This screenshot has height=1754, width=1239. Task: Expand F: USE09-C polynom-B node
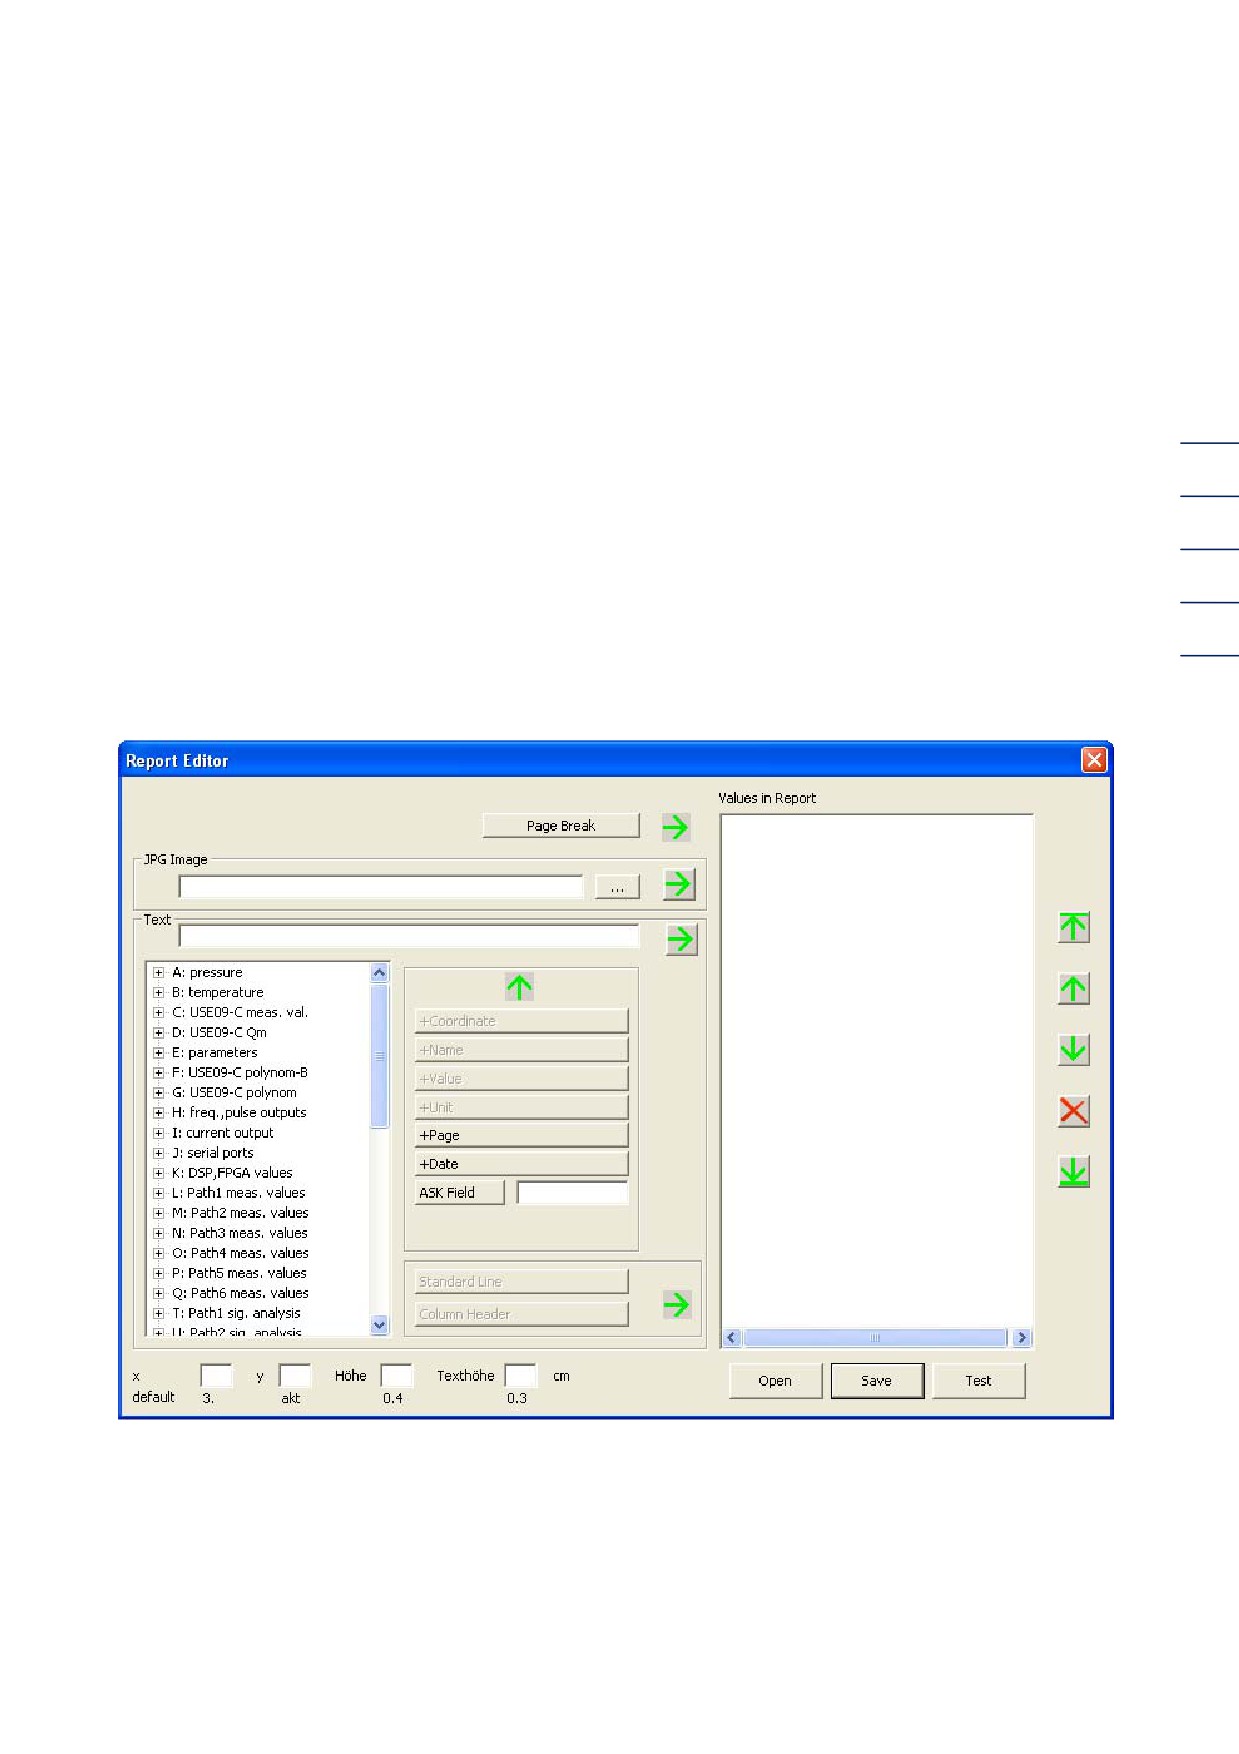tap(158, 1072)
